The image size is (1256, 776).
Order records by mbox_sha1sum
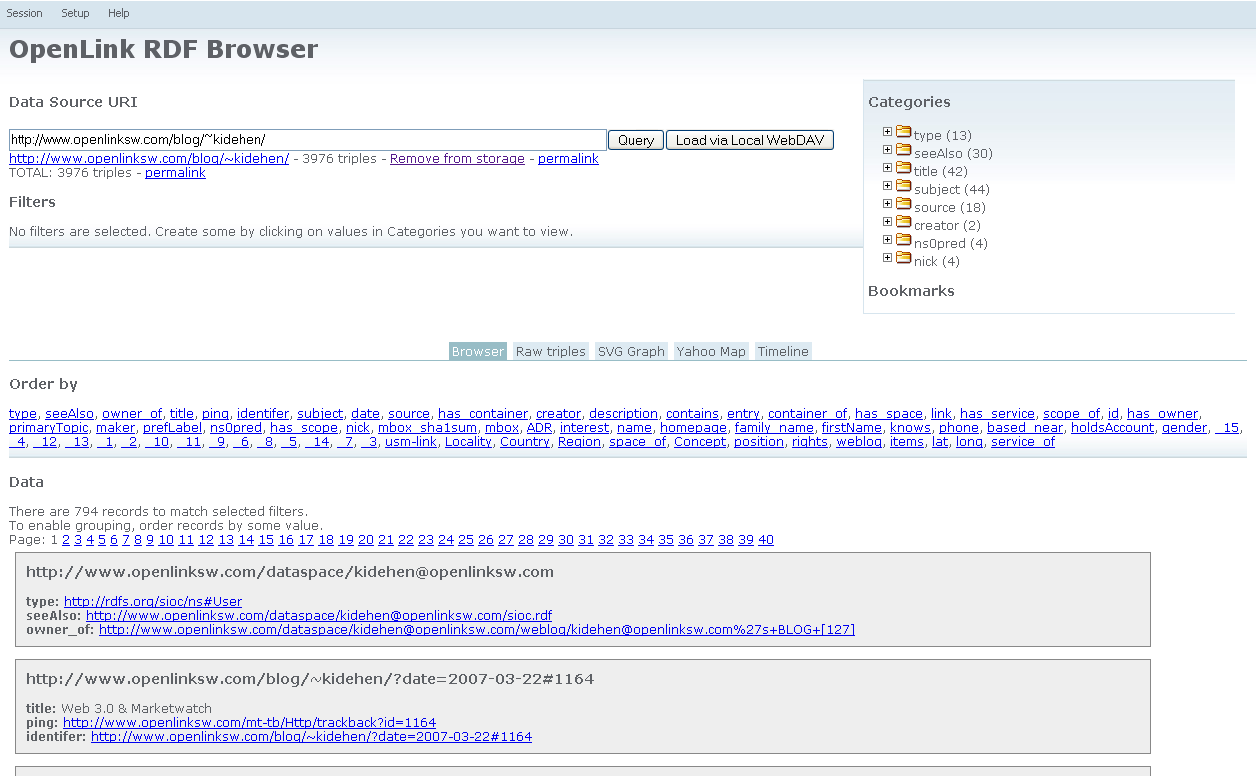(x=428, y=427)
